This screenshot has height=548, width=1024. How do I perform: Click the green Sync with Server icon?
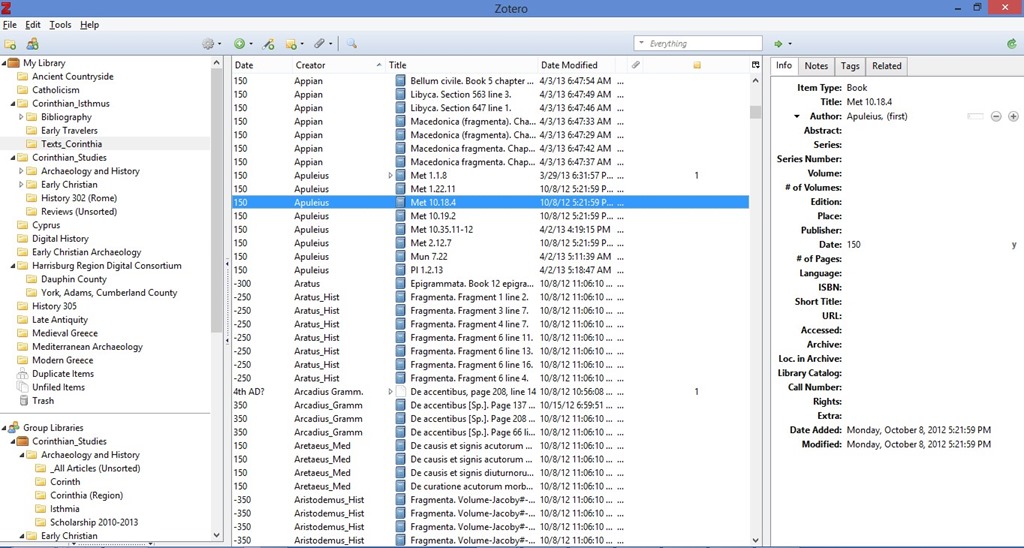1012,44
